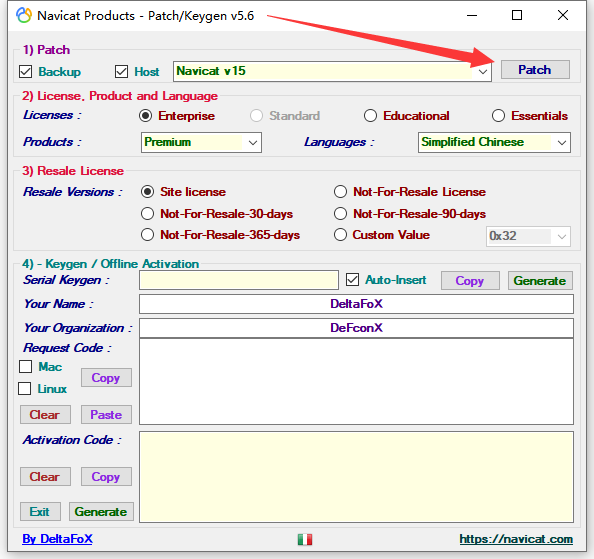Image resolution: width=594 pixels, height=559 pixels.
Task: Click the Navicat app icon in the title bar
Action: [x=24, y=16]
